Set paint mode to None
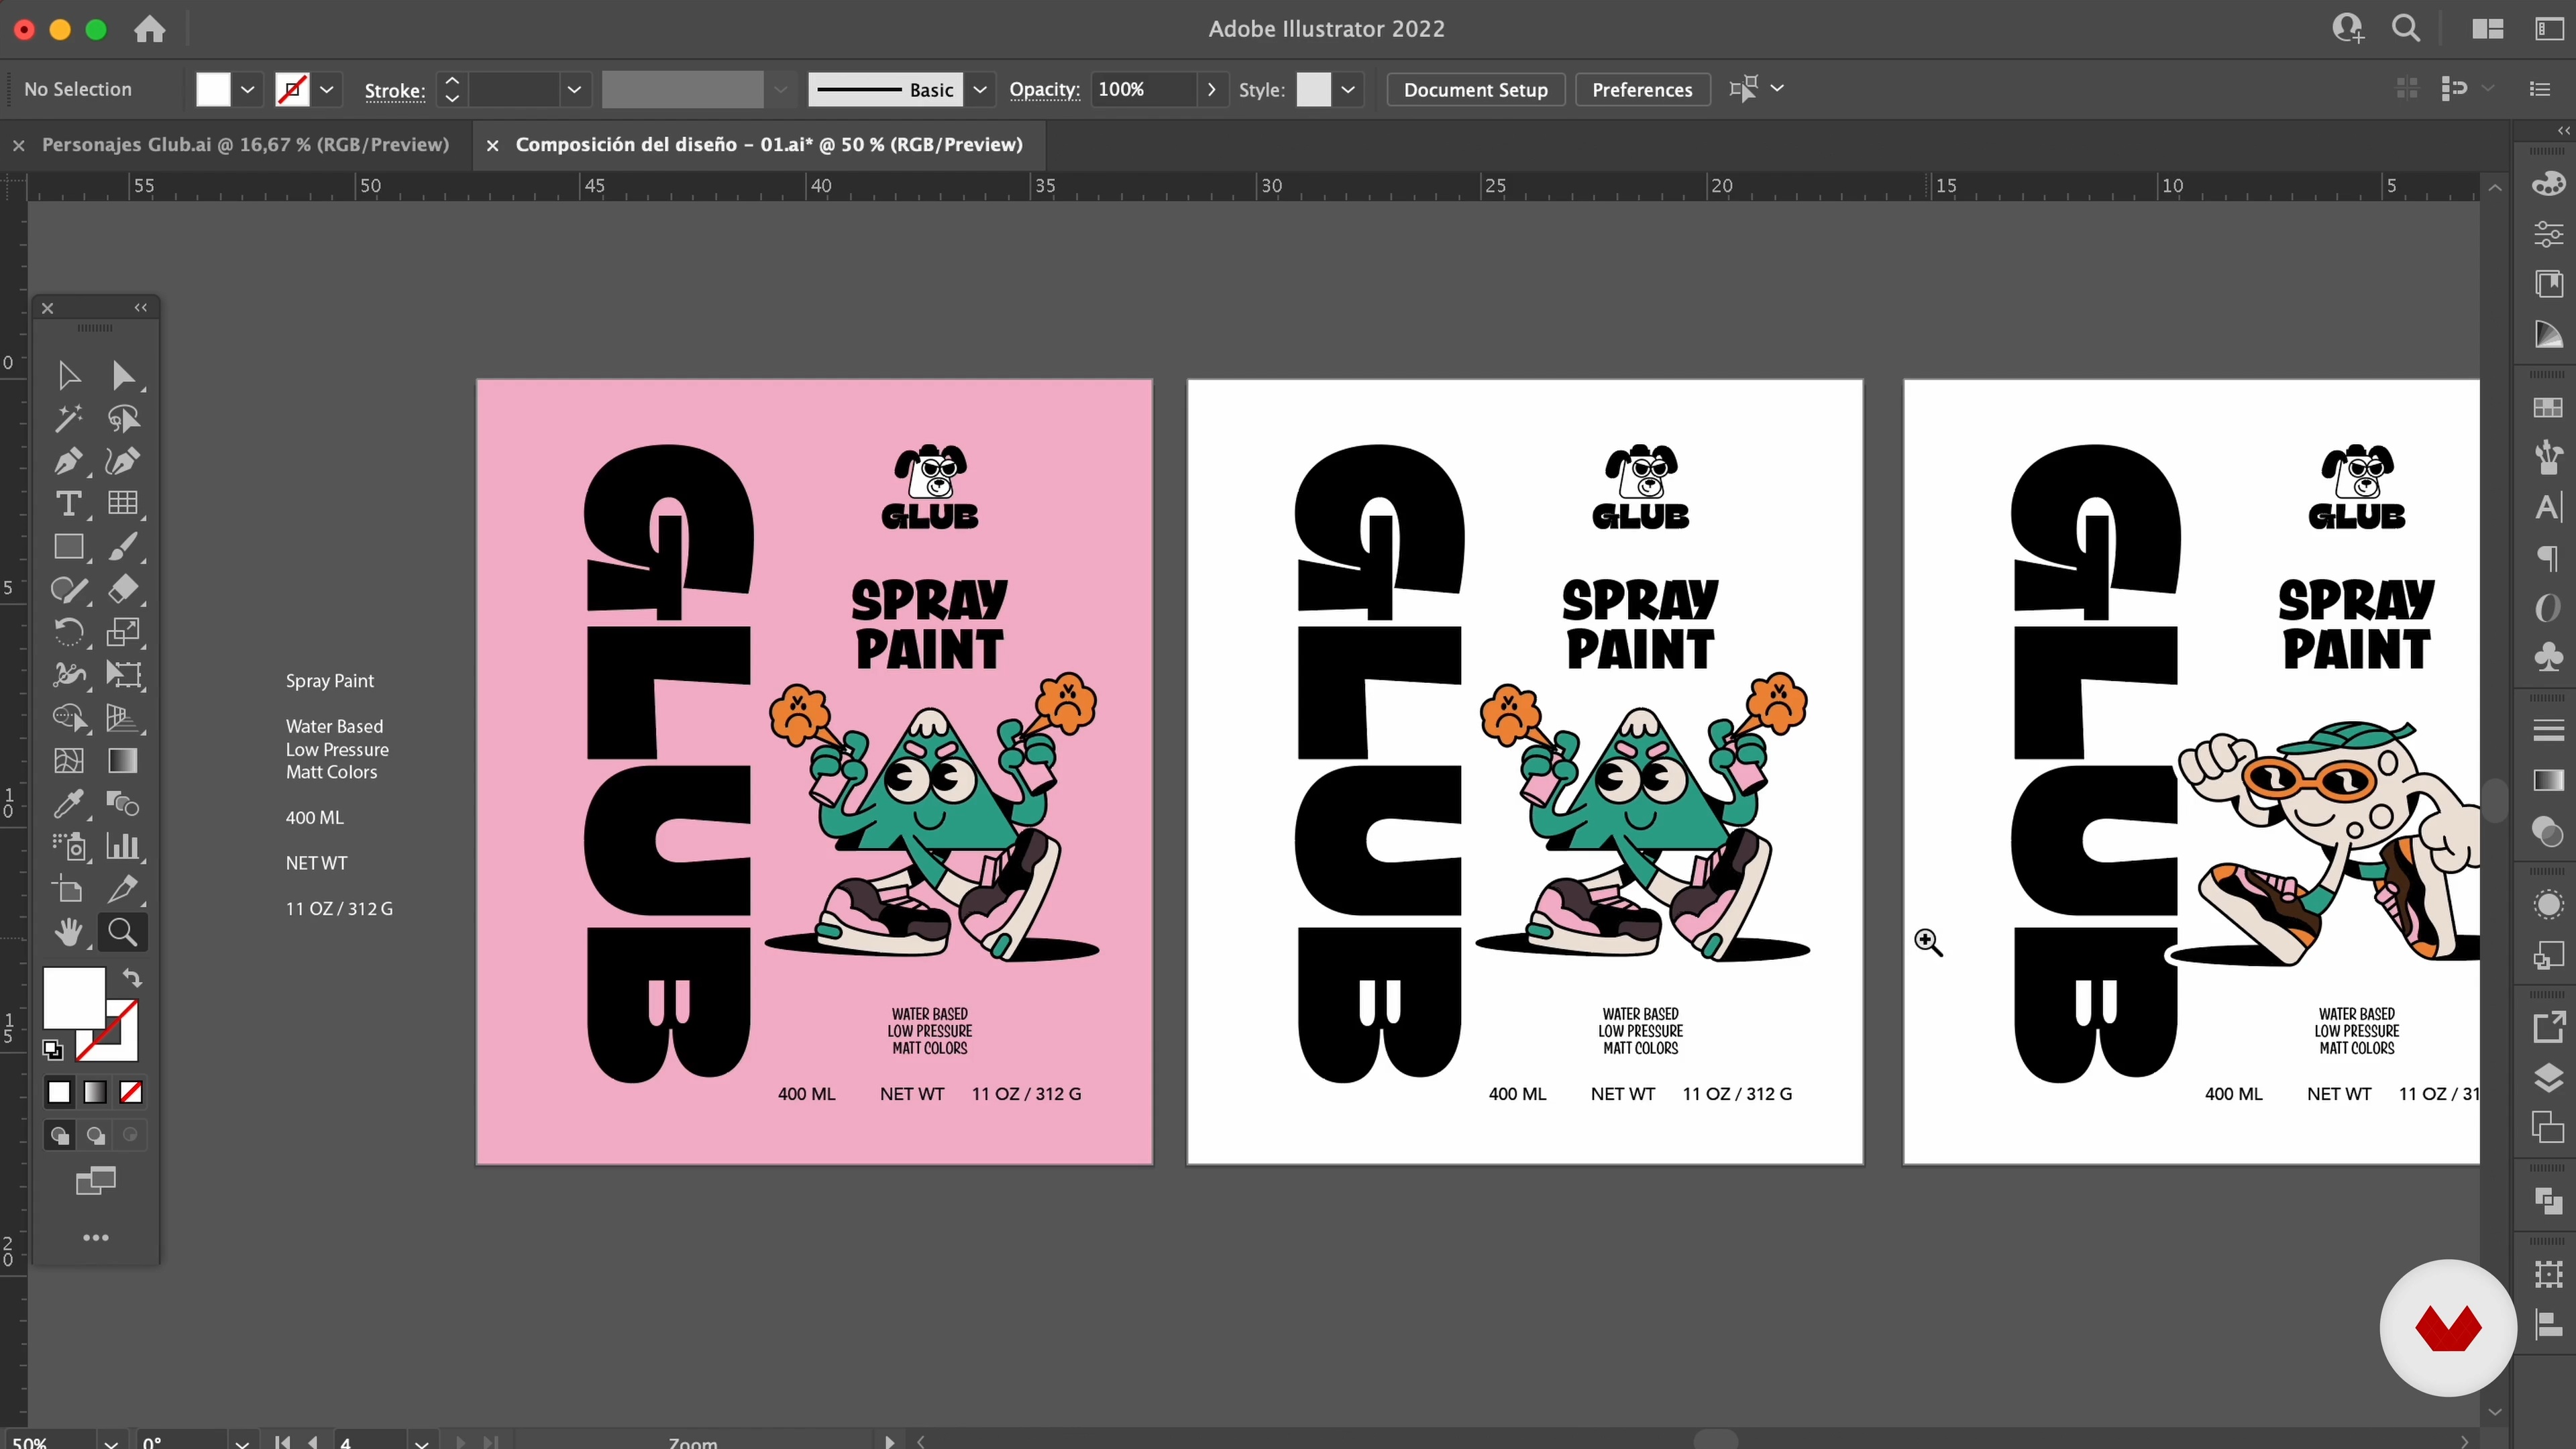Viewport: 2576px width, 1449px height. [x=131, y=1092]
